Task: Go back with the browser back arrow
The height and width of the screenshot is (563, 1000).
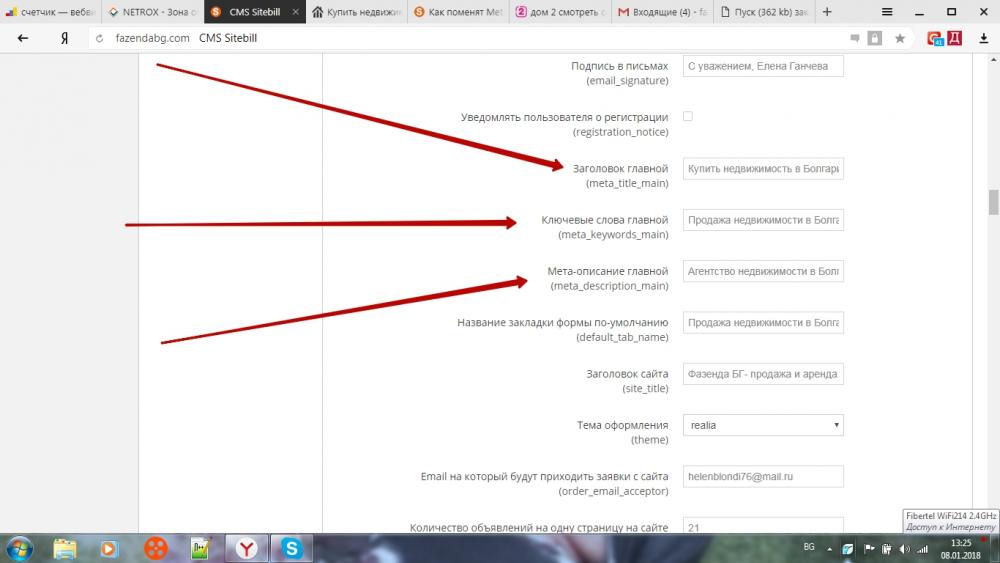Action: (x=23, y=38)
